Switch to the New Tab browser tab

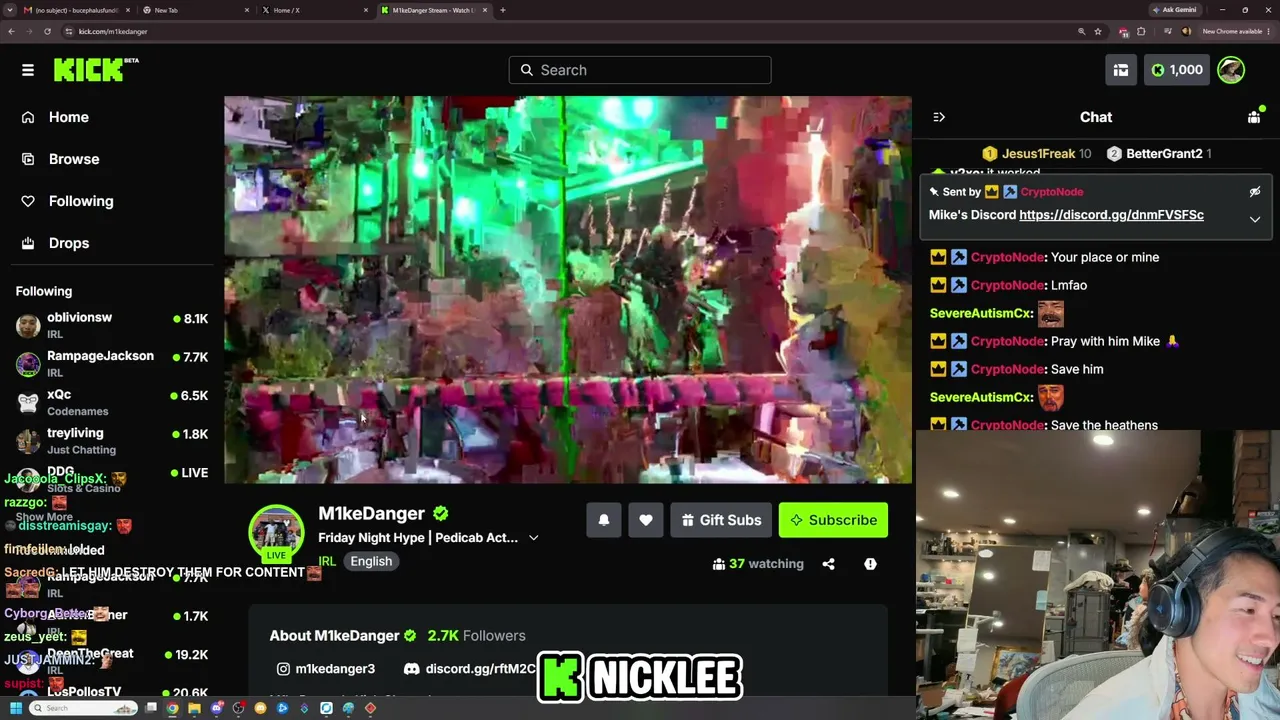tap(196, 10)
